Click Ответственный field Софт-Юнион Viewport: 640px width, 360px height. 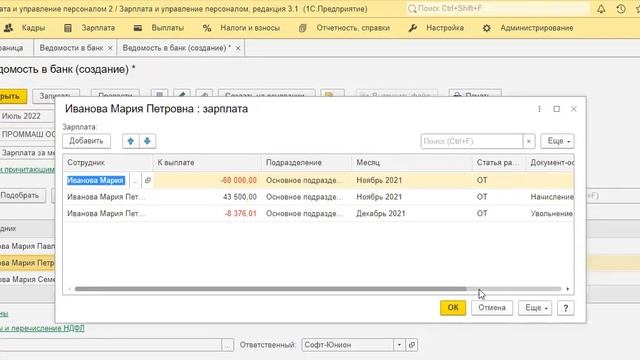pos(348,345)
